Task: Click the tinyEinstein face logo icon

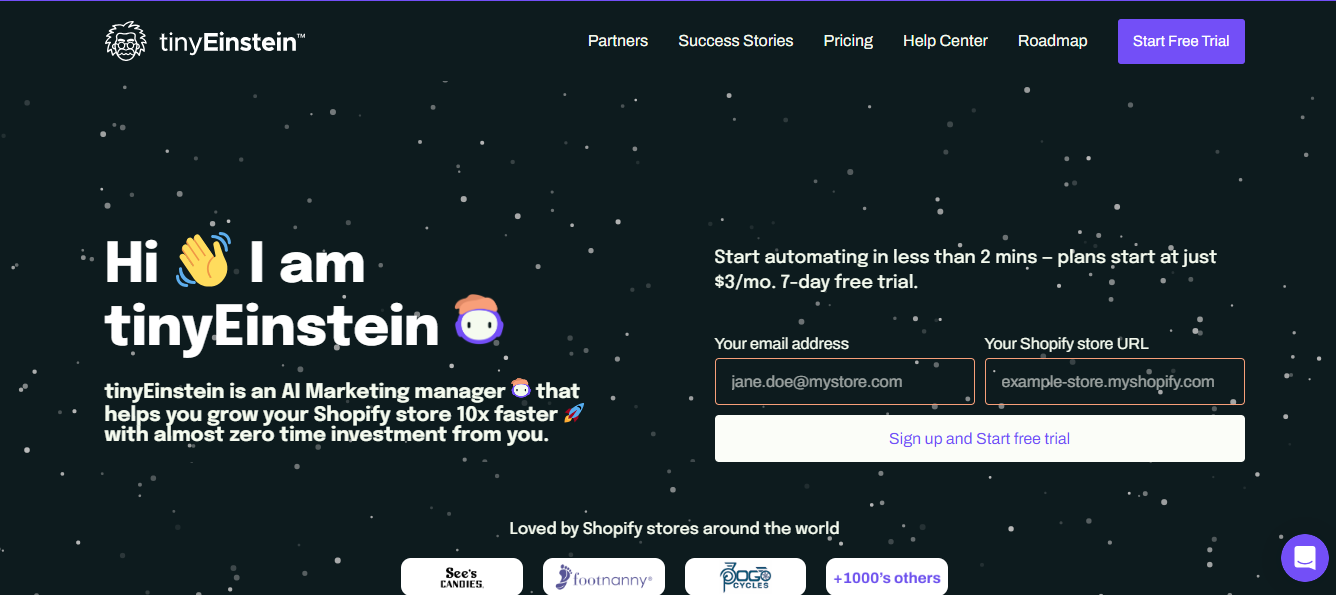Action: tap(126, 41)
